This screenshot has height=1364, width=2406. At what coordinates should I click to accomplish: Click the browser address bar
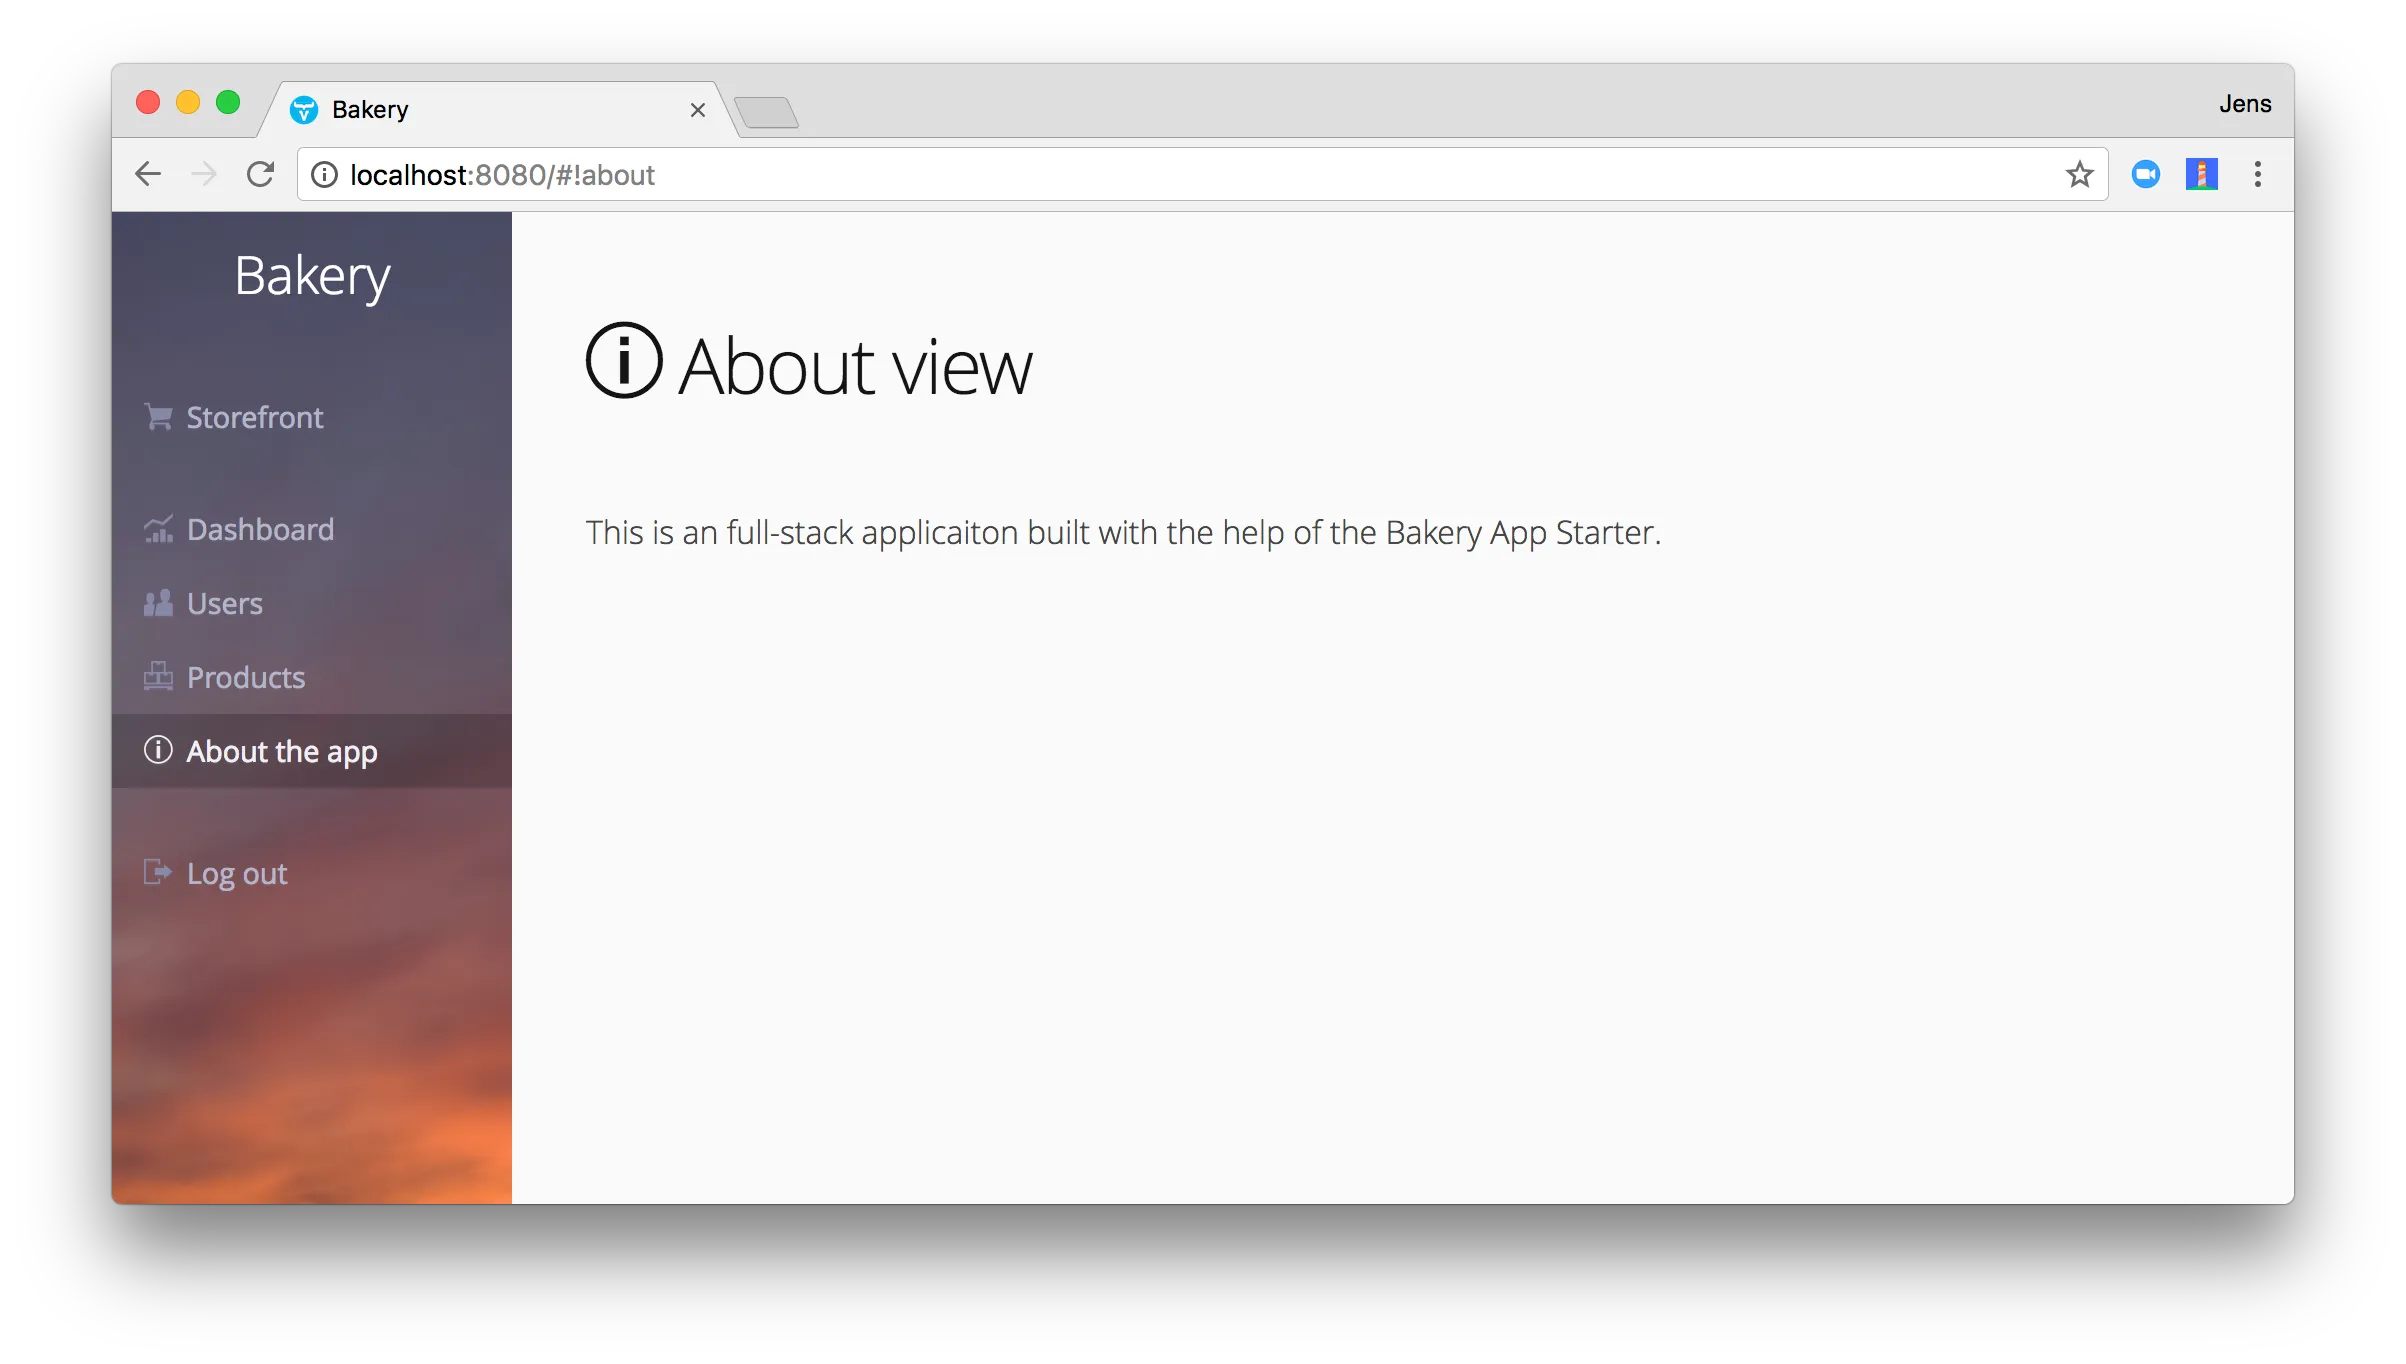1203,174
